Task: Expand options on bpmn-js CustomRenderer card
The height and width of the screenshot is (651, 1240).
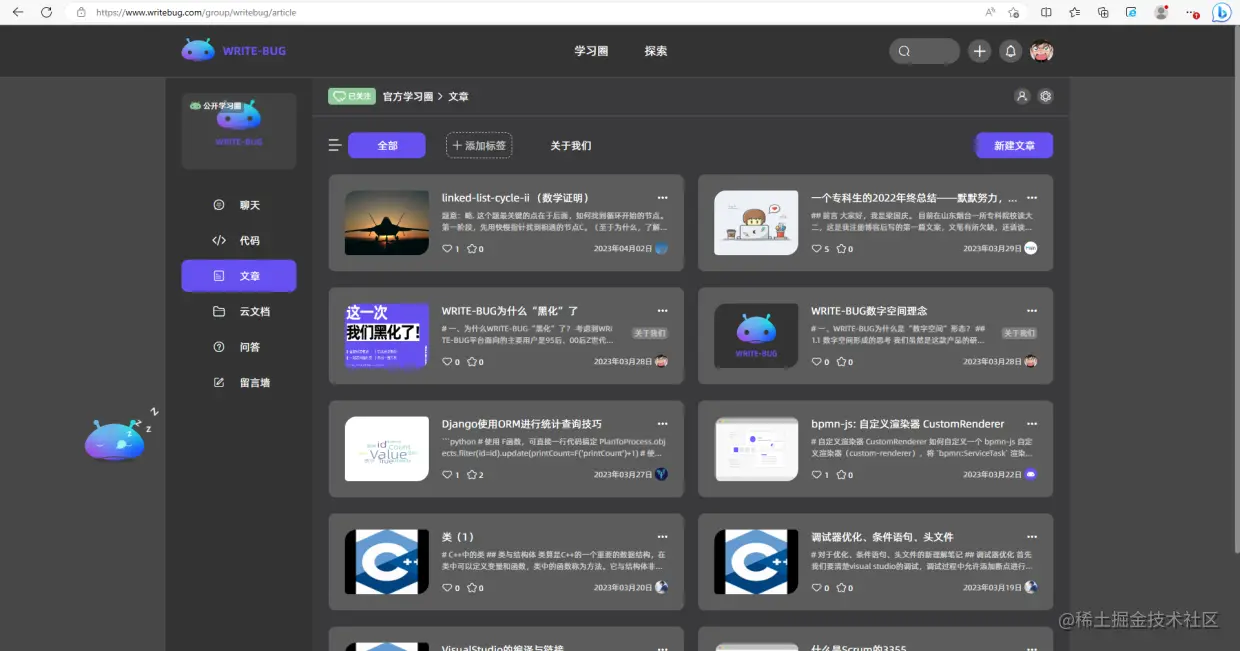Action: [x=1032, y=423]
